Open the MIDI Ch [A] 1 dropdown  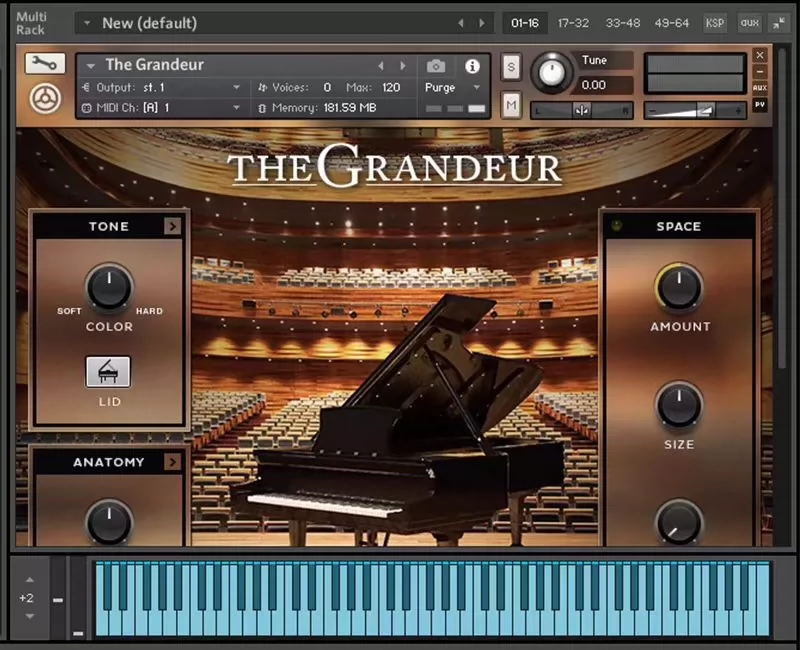[236, 108]
